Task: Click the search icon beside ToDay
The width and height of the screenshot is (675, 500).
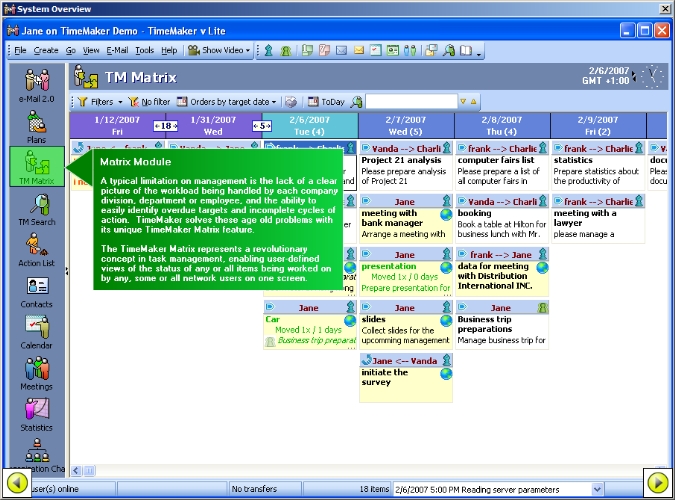Action: point(356,102)
